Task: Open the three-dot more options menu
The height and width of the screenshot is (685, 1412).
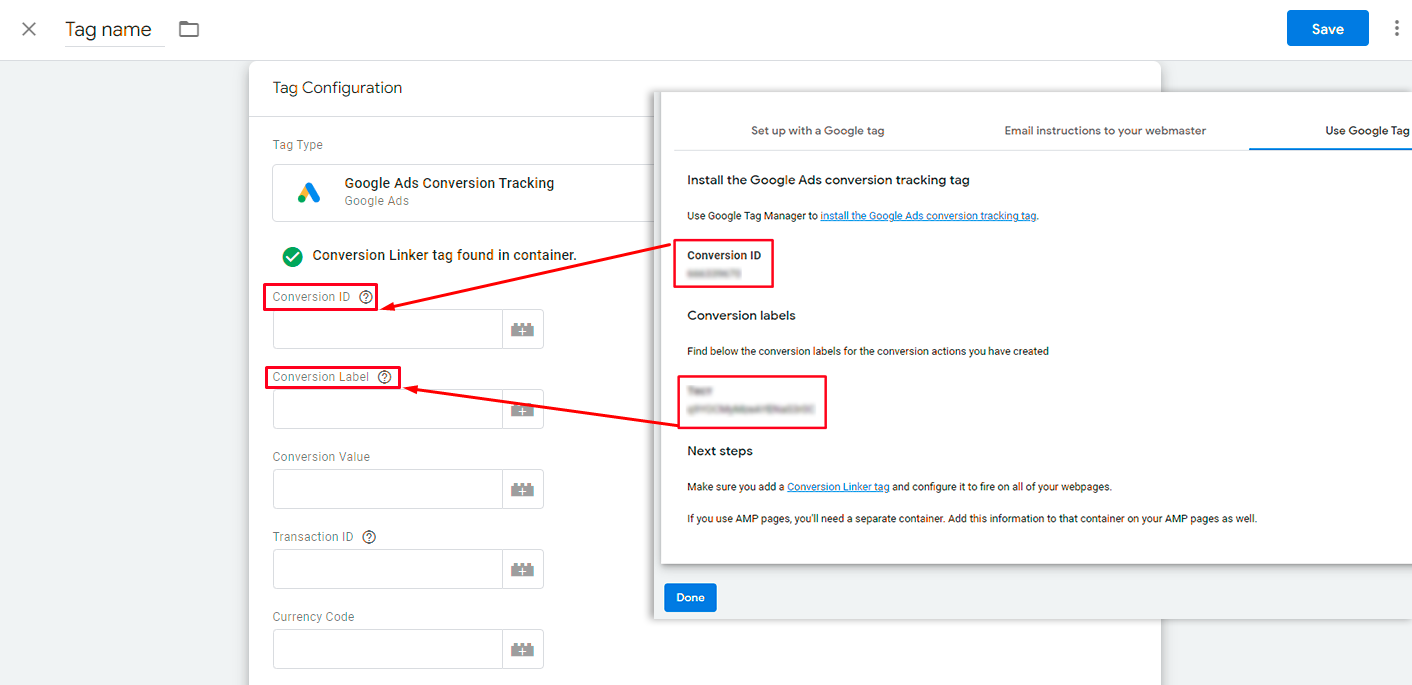Action: click(x=1396, y=29)
